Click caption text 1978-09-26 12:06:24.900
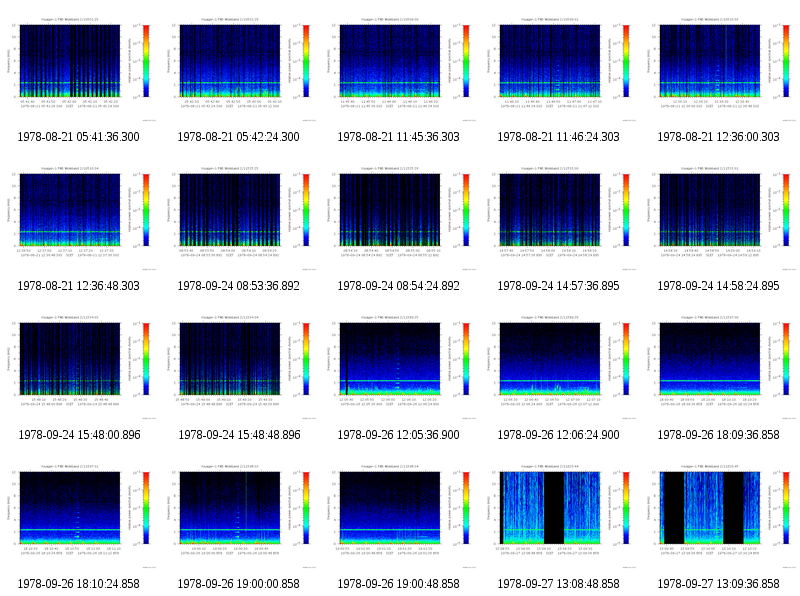Viewport: 800px width, 596px height. point(559,435)
